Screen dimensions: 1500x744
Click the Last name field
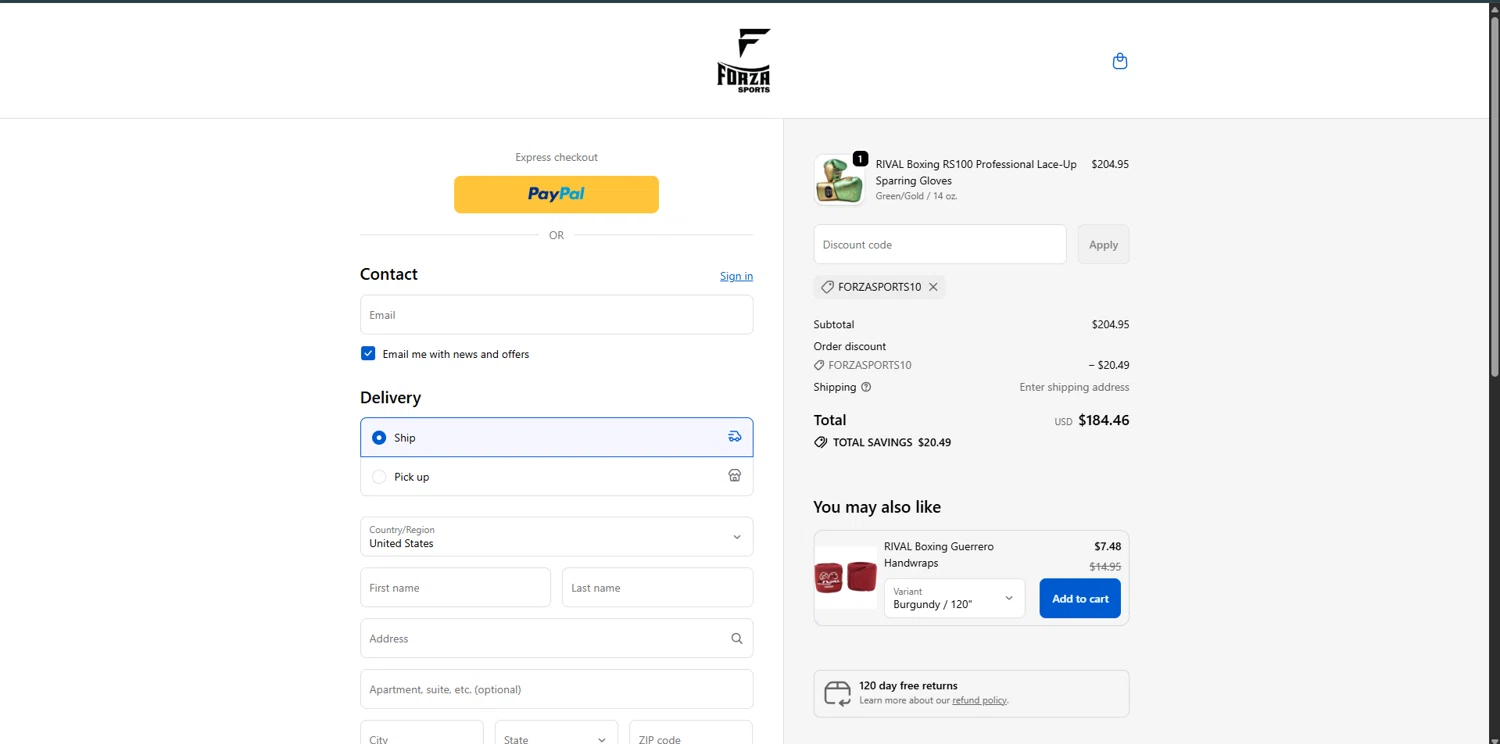tap(657, 587)
